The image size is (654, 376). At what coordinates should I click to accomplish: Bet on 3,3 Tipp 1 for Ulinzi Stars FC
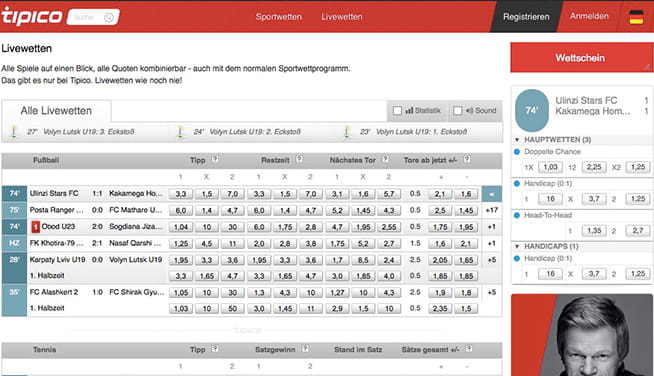pyautogui.click(x=181, y=194)
